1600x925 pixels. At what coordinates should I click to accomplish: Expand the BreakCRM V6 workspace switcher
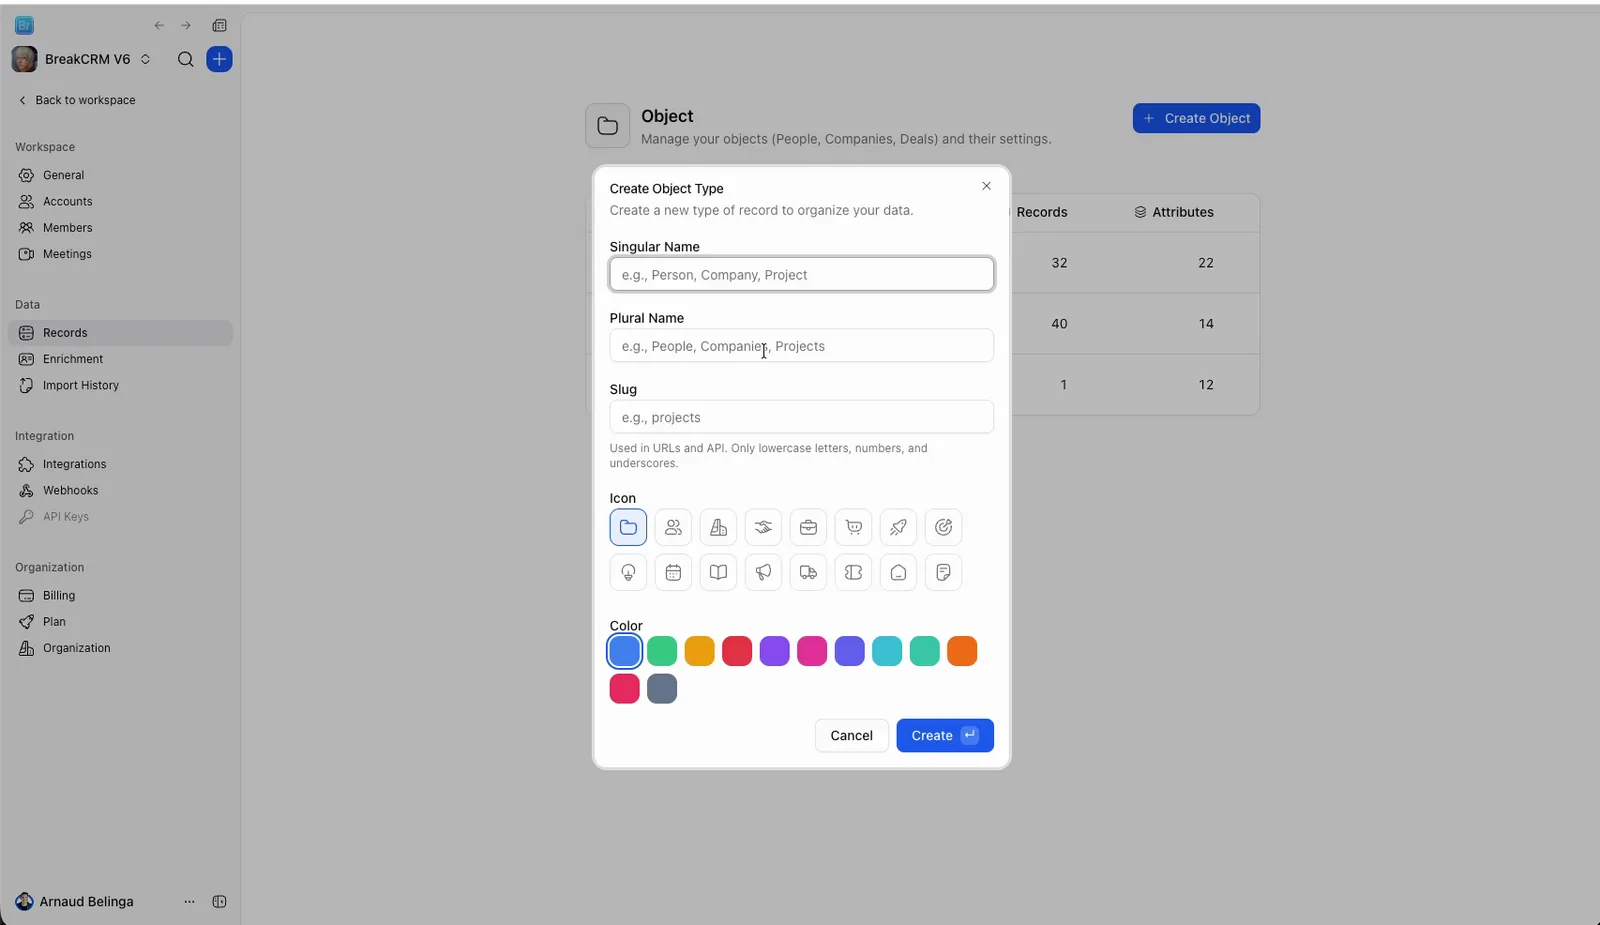82,59
